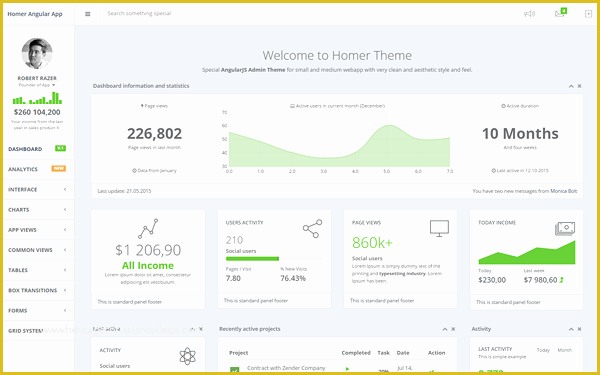Click the 10 Months active duration value
This screenshot has width=600, height=375.
pos(520,134)
